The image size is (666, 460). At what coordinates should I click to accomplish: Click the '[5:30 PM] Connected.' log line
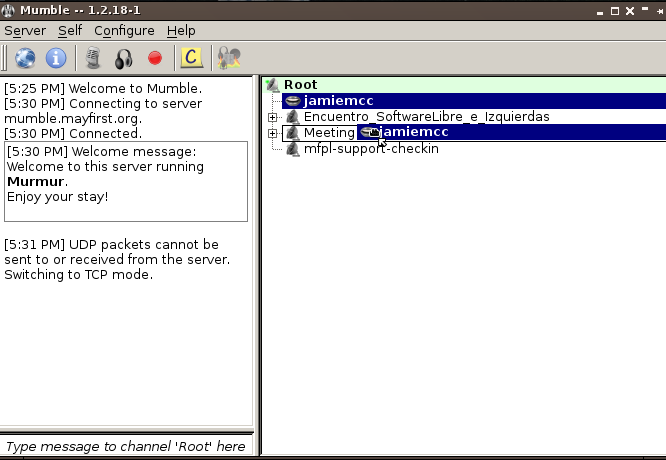pos(73,133)
